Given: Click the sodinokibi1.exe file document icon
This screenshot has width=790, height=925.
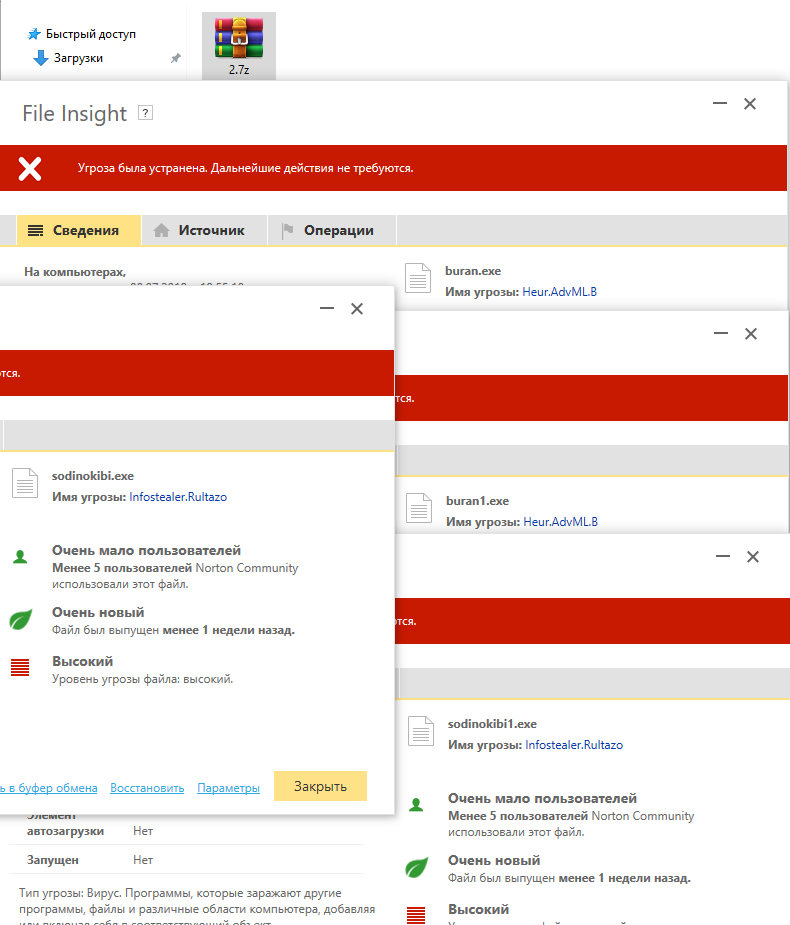Looking at the screenshot, I should pyautogui.click(x=421, y=731).
